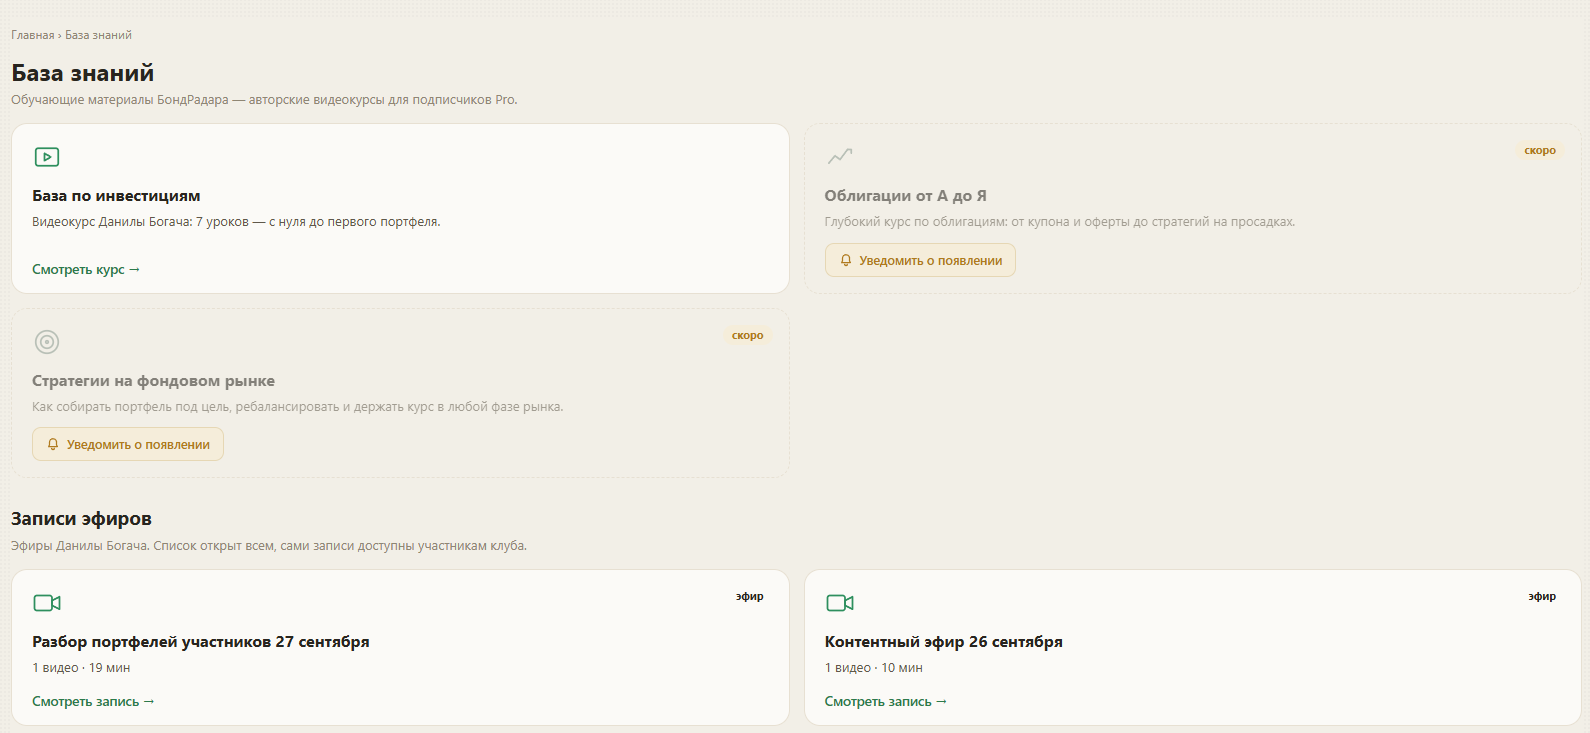Click the эфир badge on Разбор портфелей участников card
This screenshot has width=1590, height=733.
tap(750, 596)
